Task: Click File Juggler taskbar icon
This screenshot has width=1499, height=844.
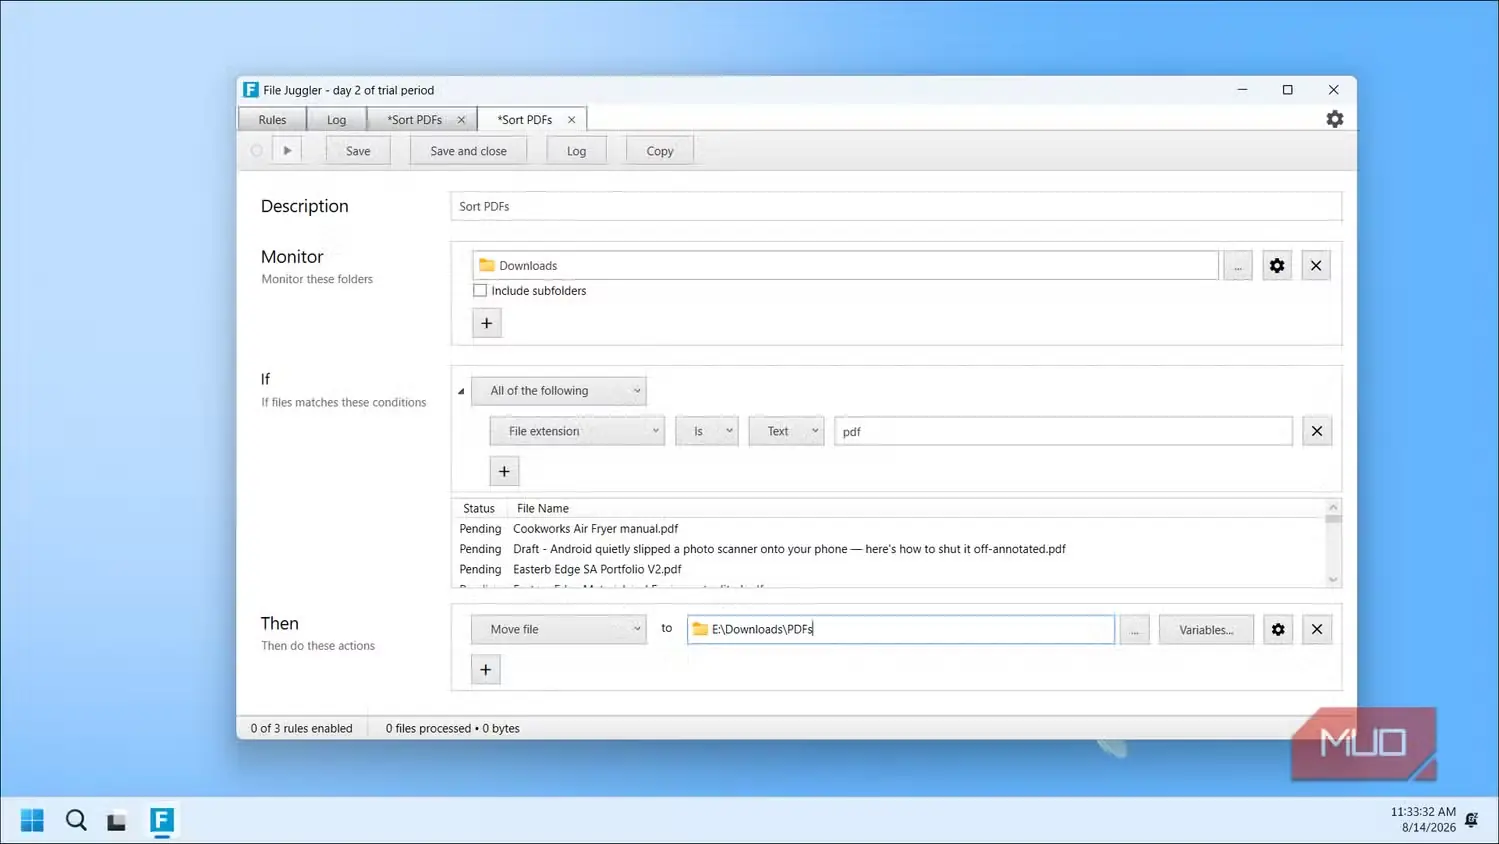Action: point(162,820)
